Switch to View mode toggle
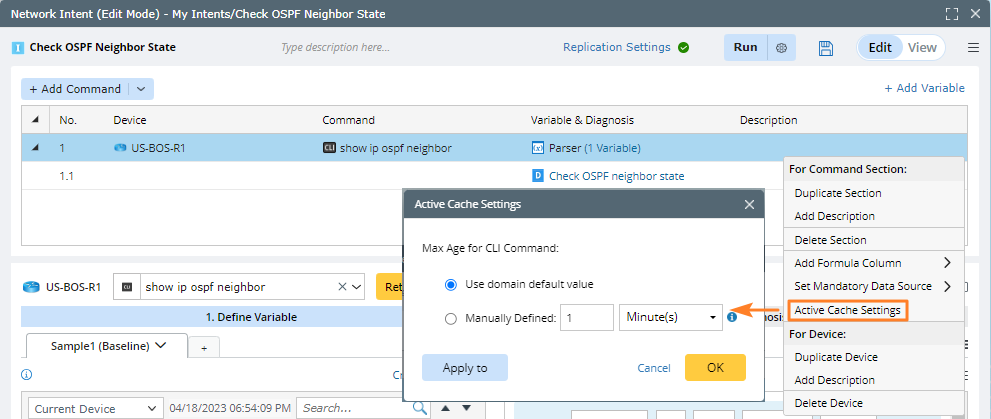The image size is (991, 419). 922,48
